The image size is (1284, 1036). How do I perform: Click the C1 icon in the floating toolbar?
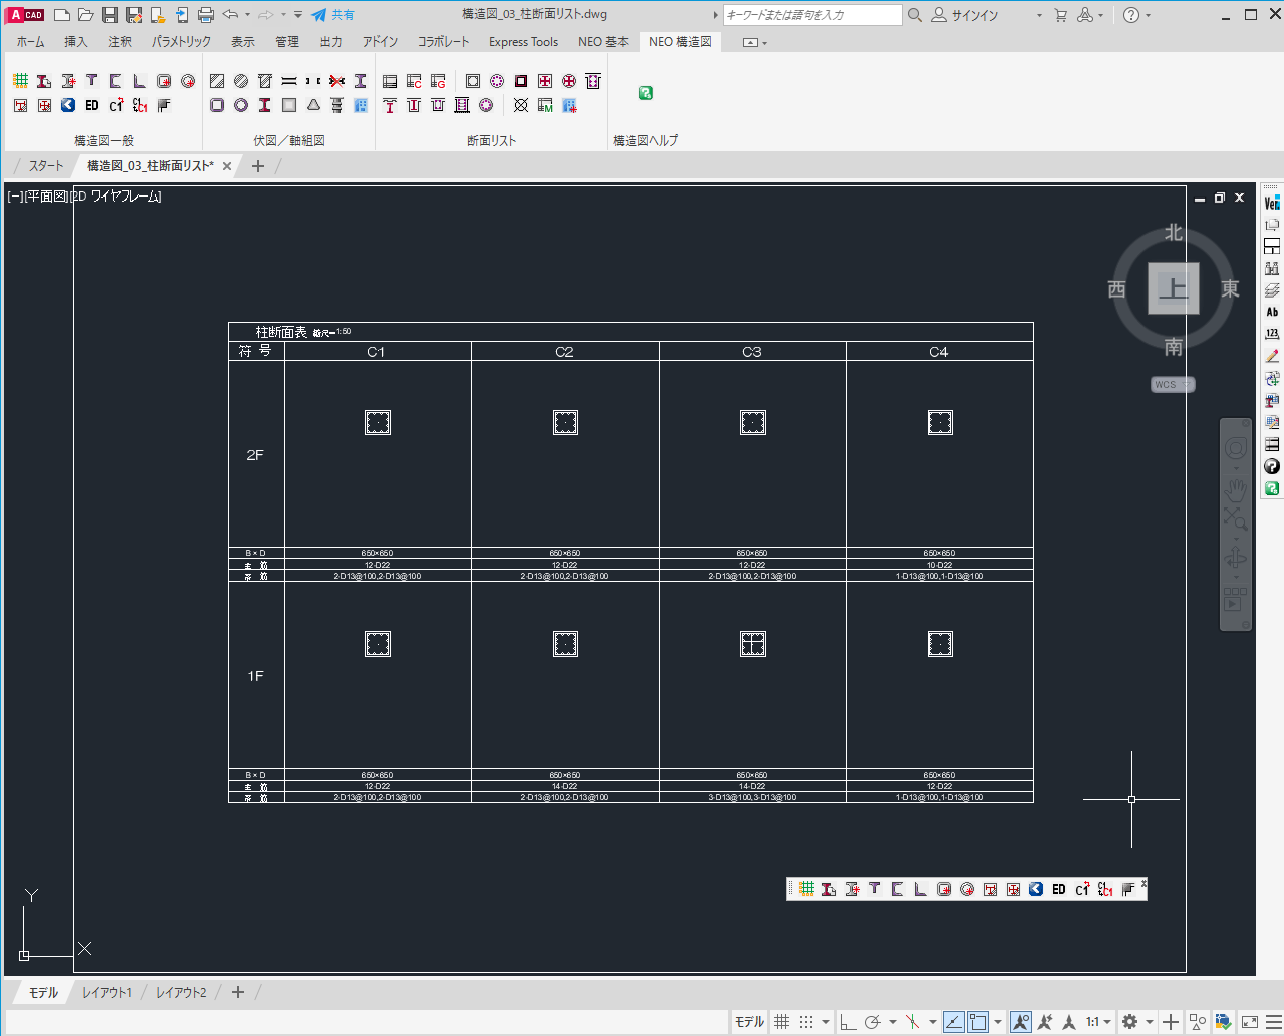1082,889
